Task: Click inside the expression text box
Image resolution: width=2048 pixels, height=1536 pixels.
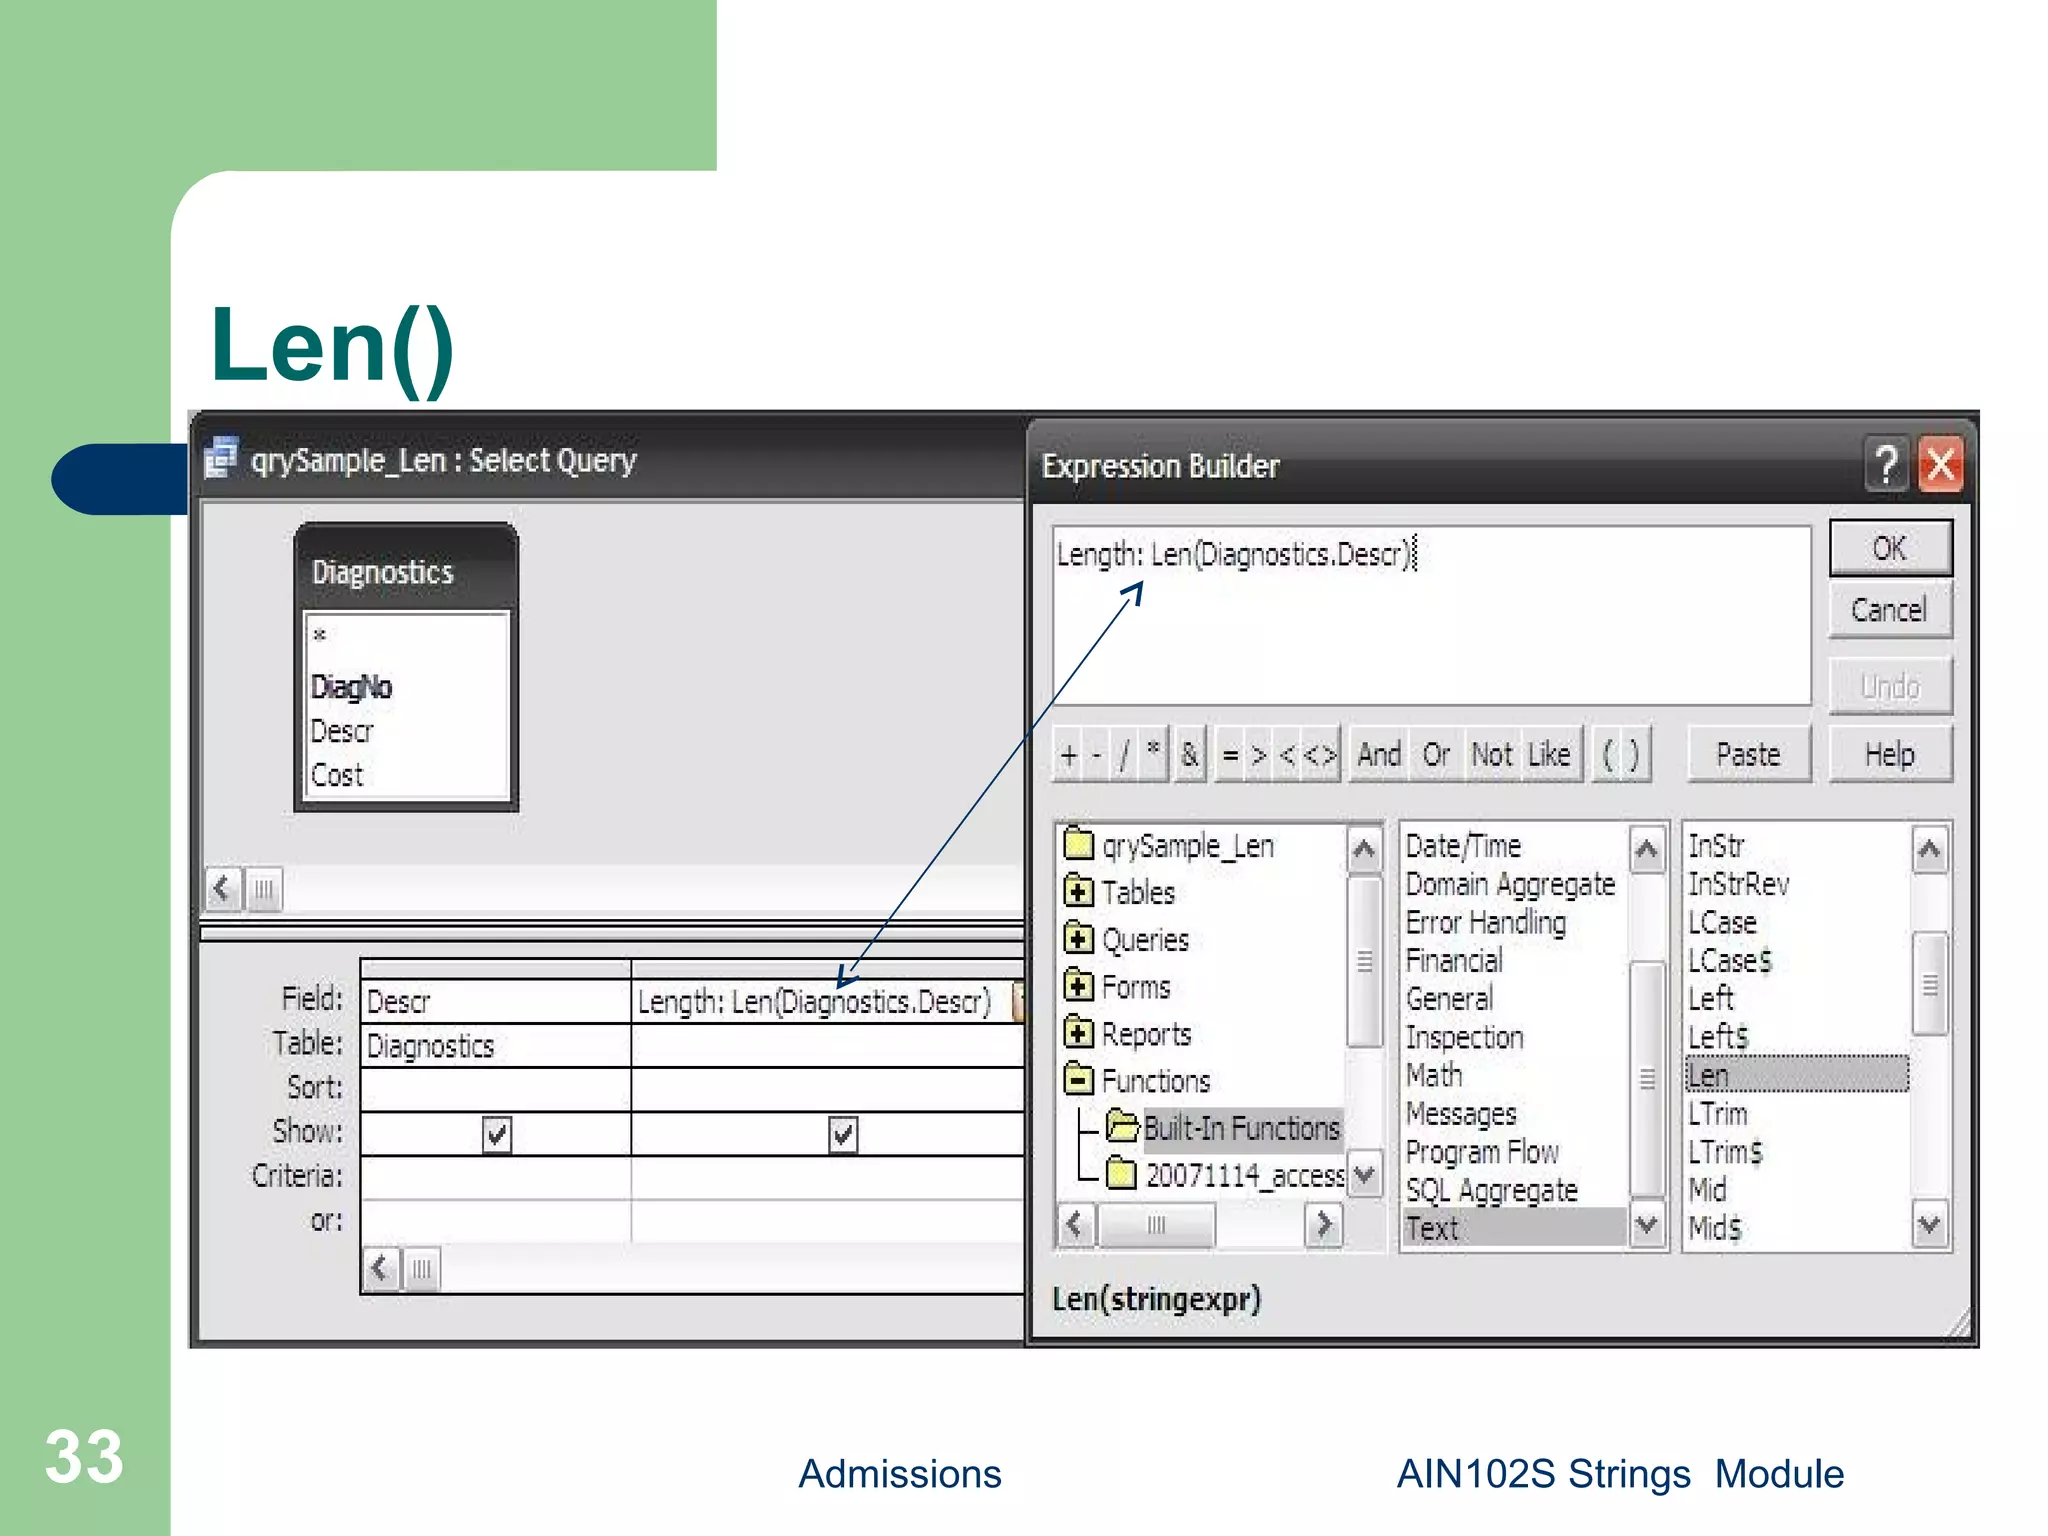Action: 1431,616
